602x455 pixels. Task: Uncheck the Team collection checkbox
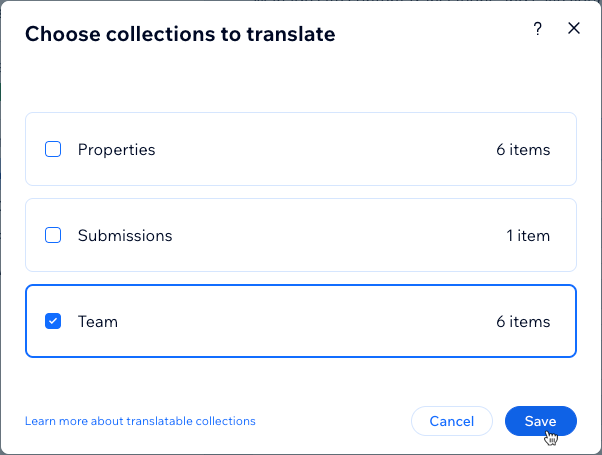[x=53, y=321]
